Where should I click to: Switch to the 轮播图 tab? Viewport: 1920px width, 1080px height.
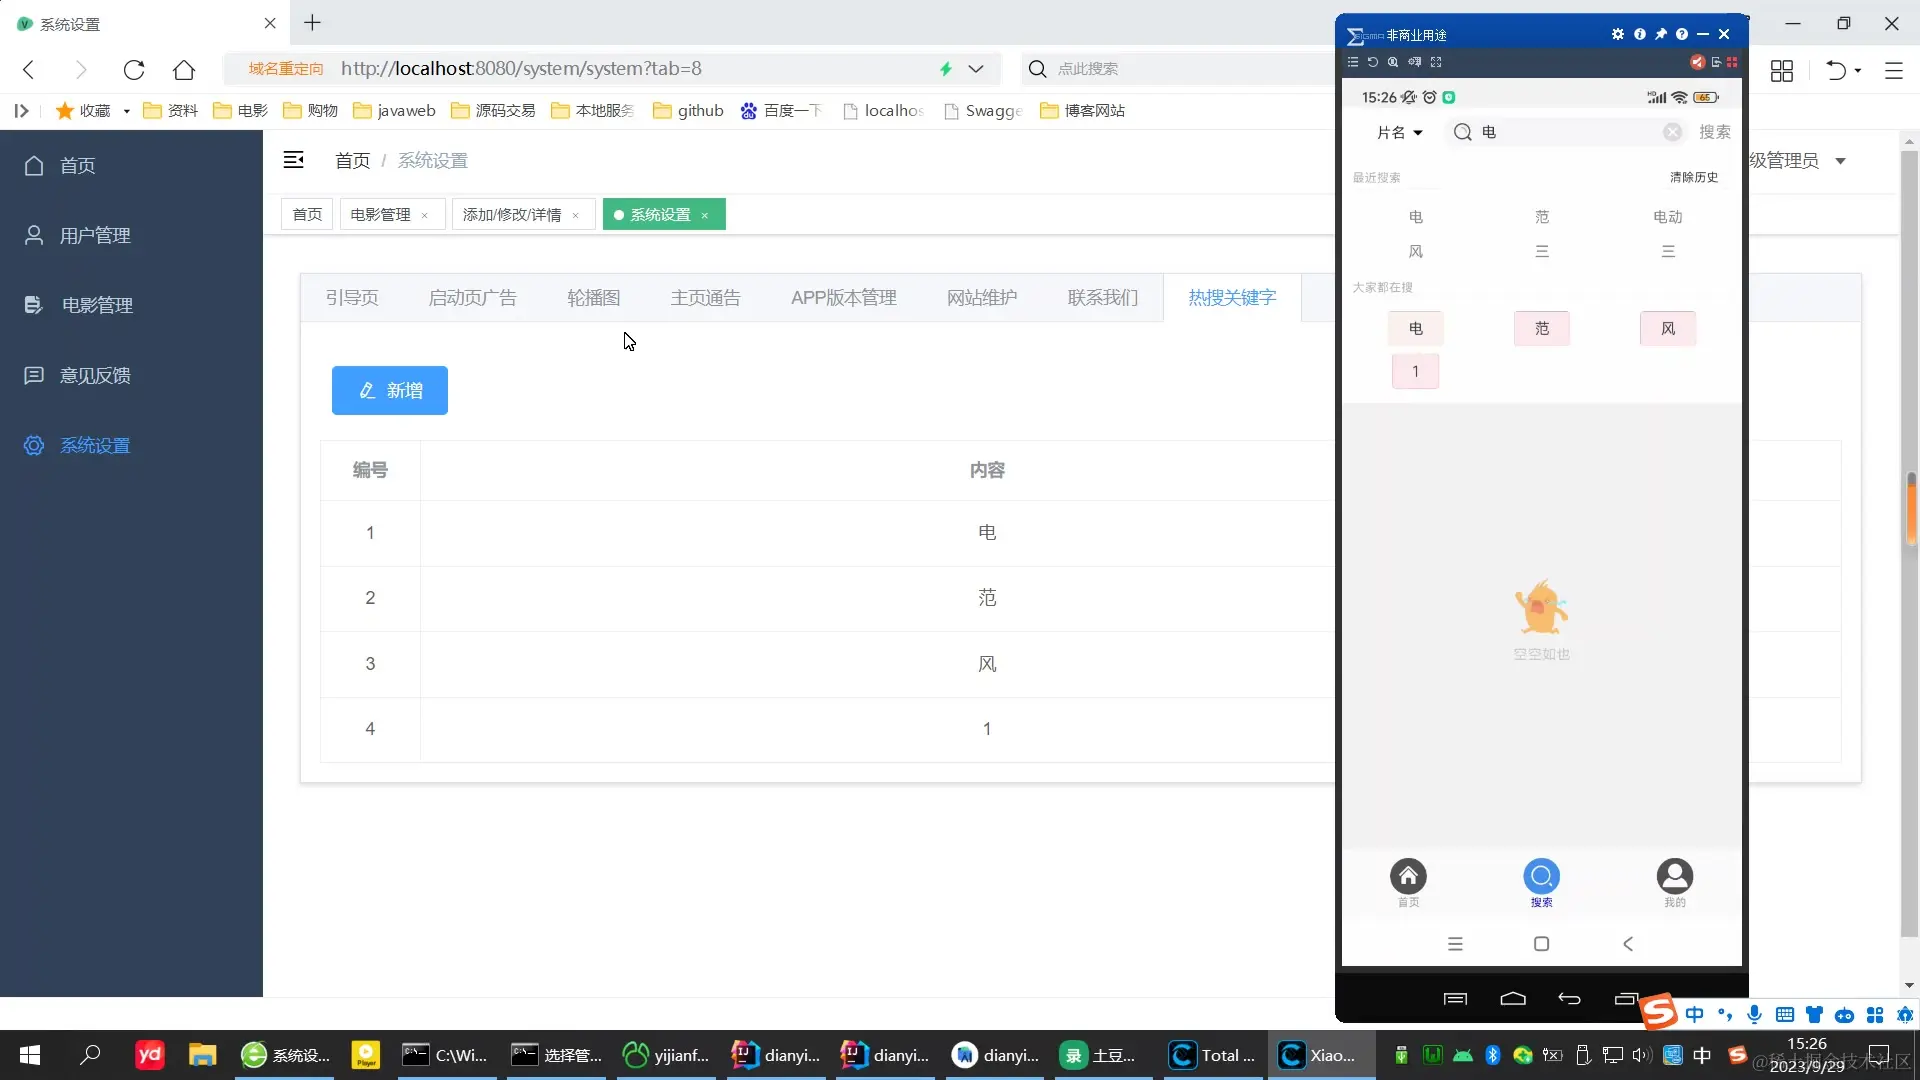[x=593, y=298]
